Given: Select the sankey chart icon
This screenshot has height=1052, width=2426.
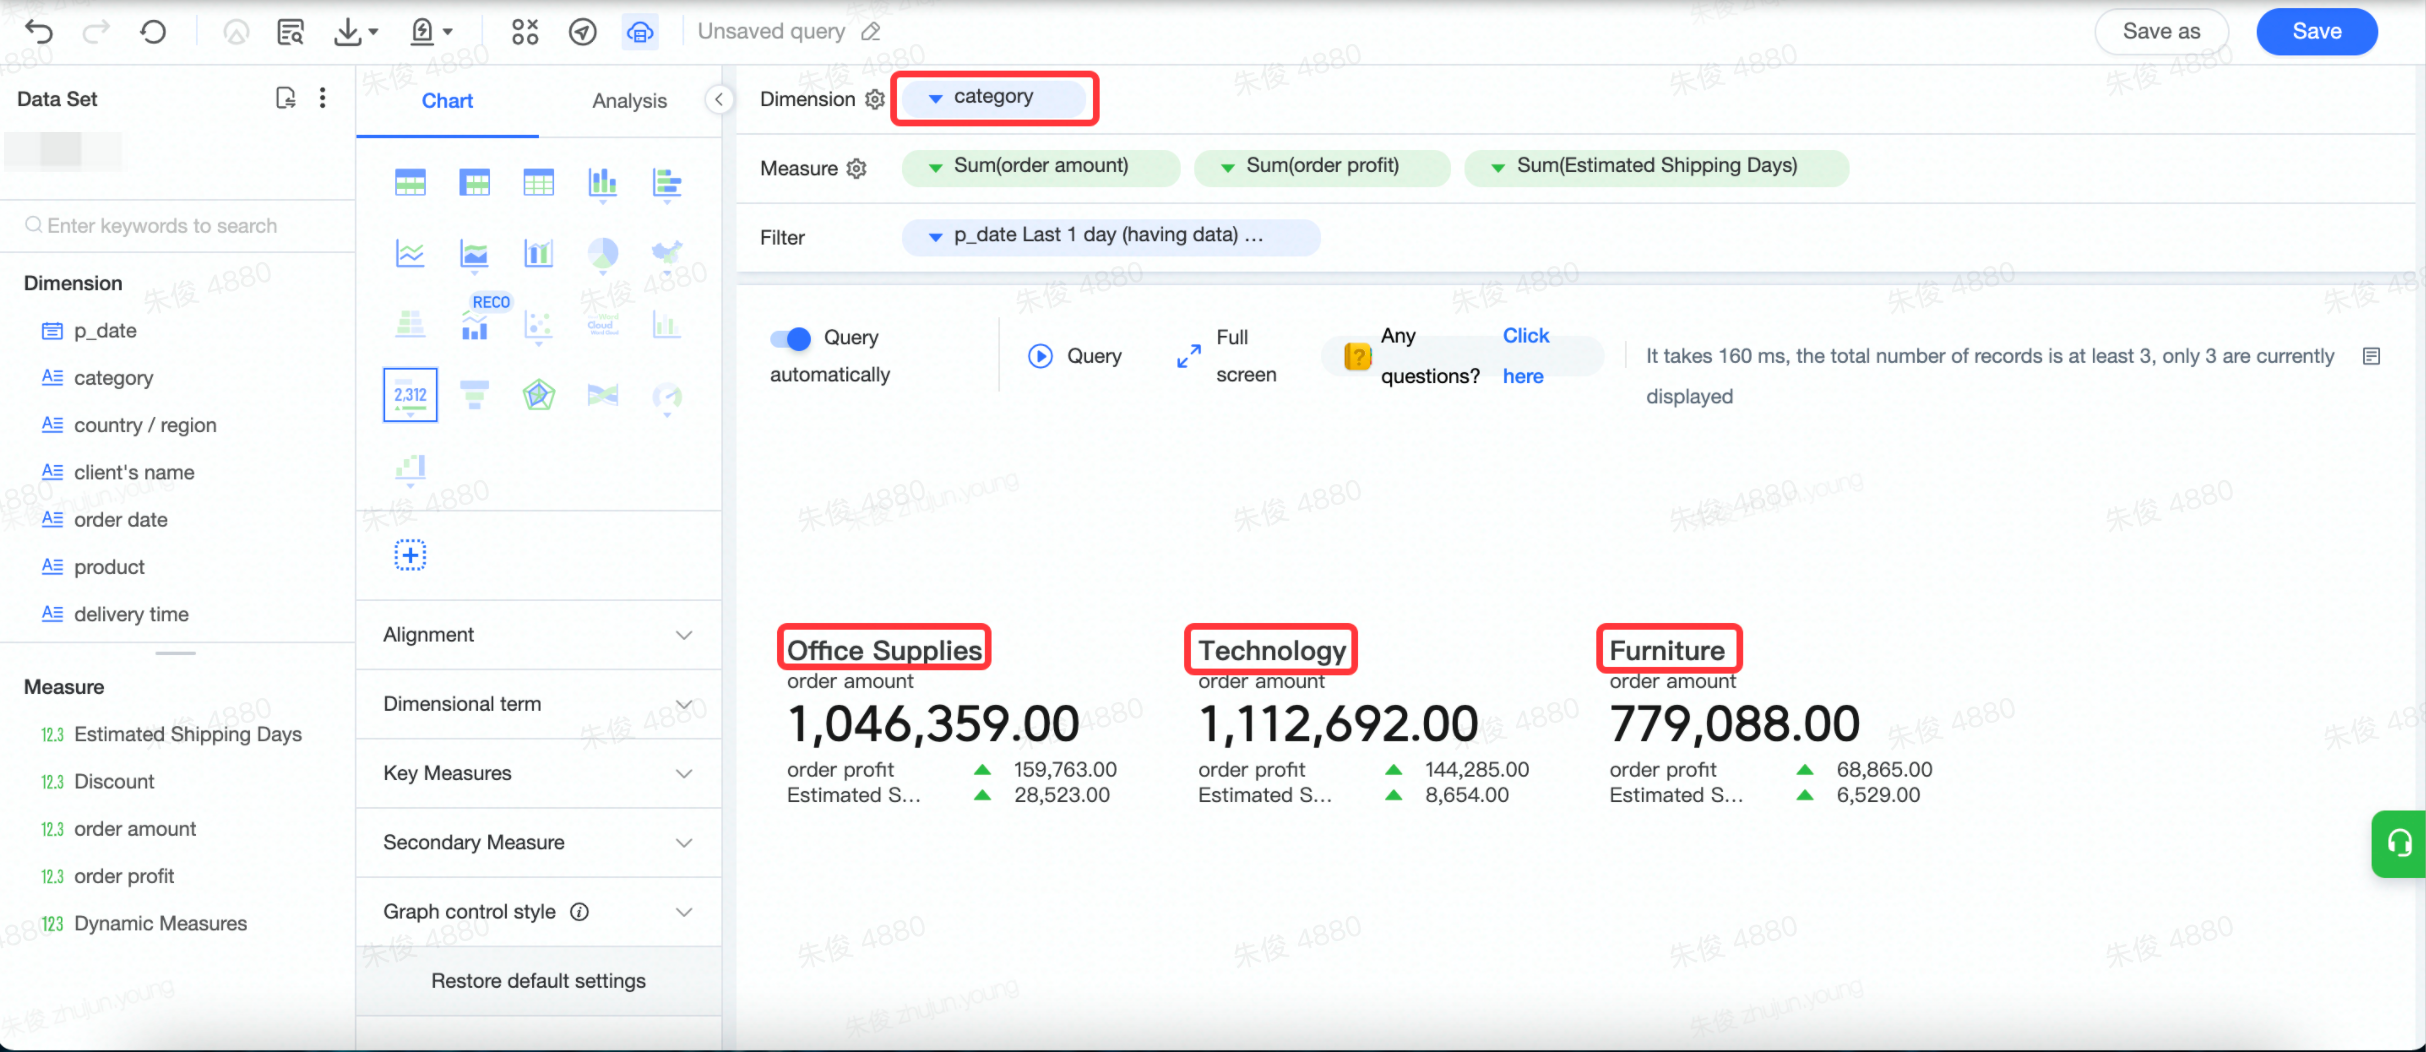Looking at the screenshot, I should point(602,395).
